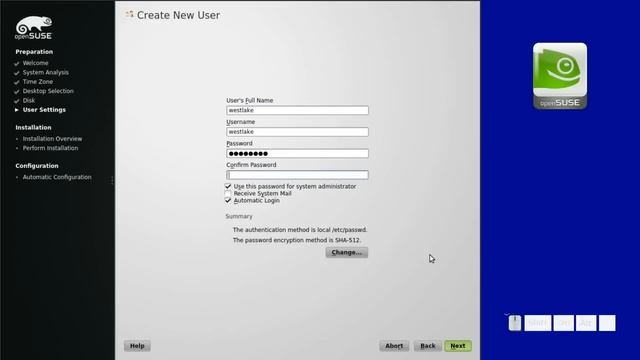This screenshot has width=640, height=360.
Task: Focus the User's Full Name field
Action: point(297,110)
